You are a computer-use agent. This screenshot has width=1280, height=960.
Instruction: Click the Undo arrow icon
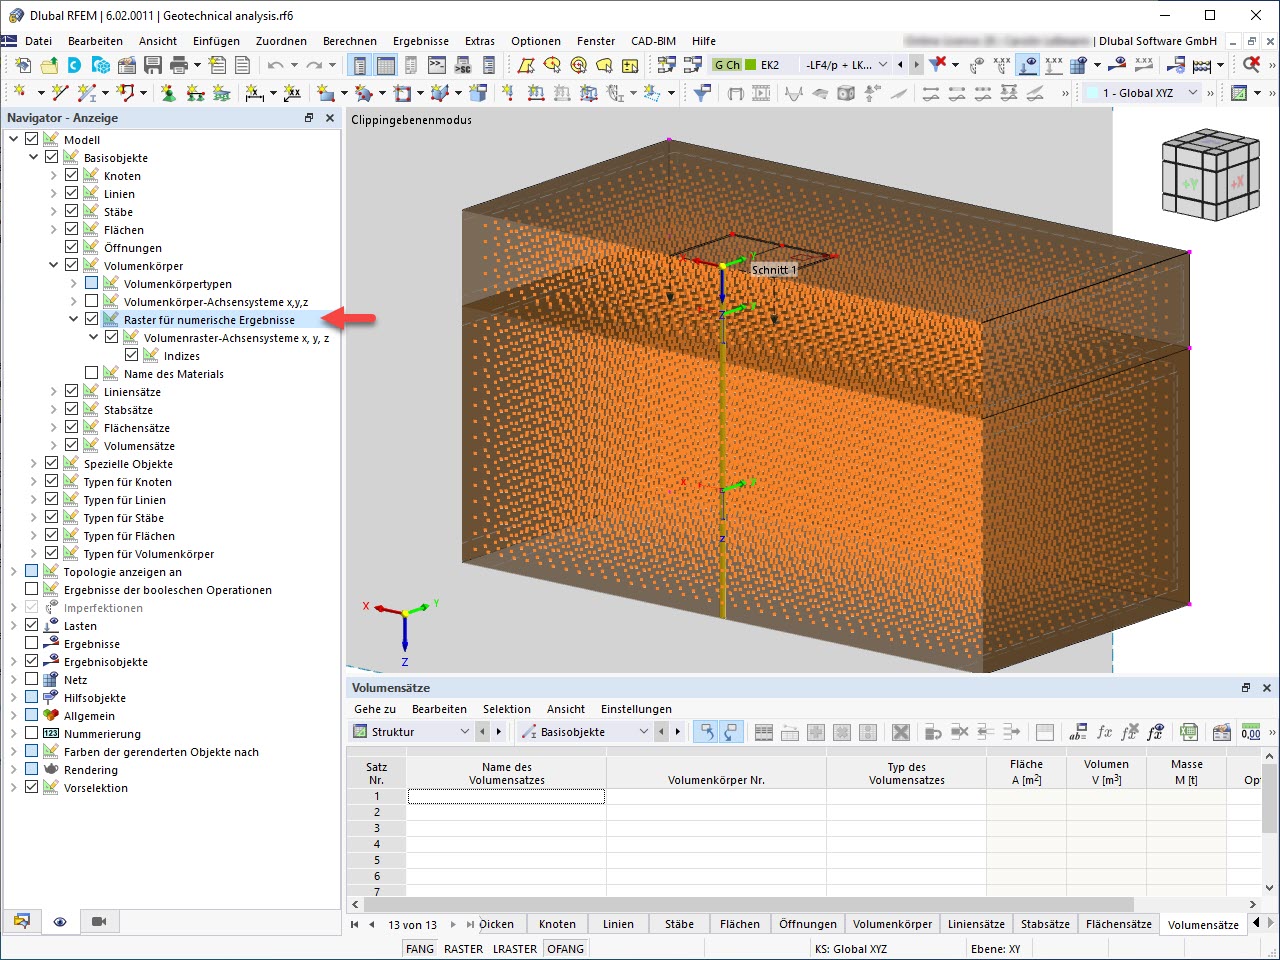275,65
